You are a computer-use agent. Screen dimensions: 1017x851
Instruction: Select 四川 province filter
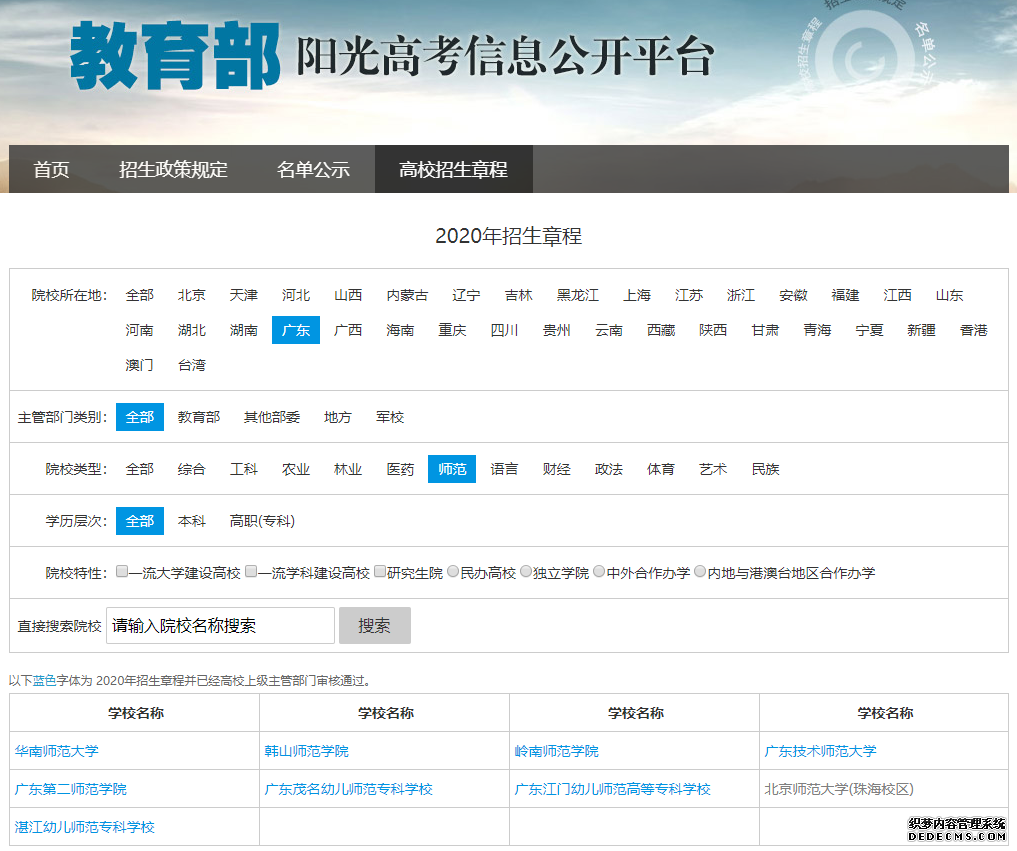(x=504, y=330)
